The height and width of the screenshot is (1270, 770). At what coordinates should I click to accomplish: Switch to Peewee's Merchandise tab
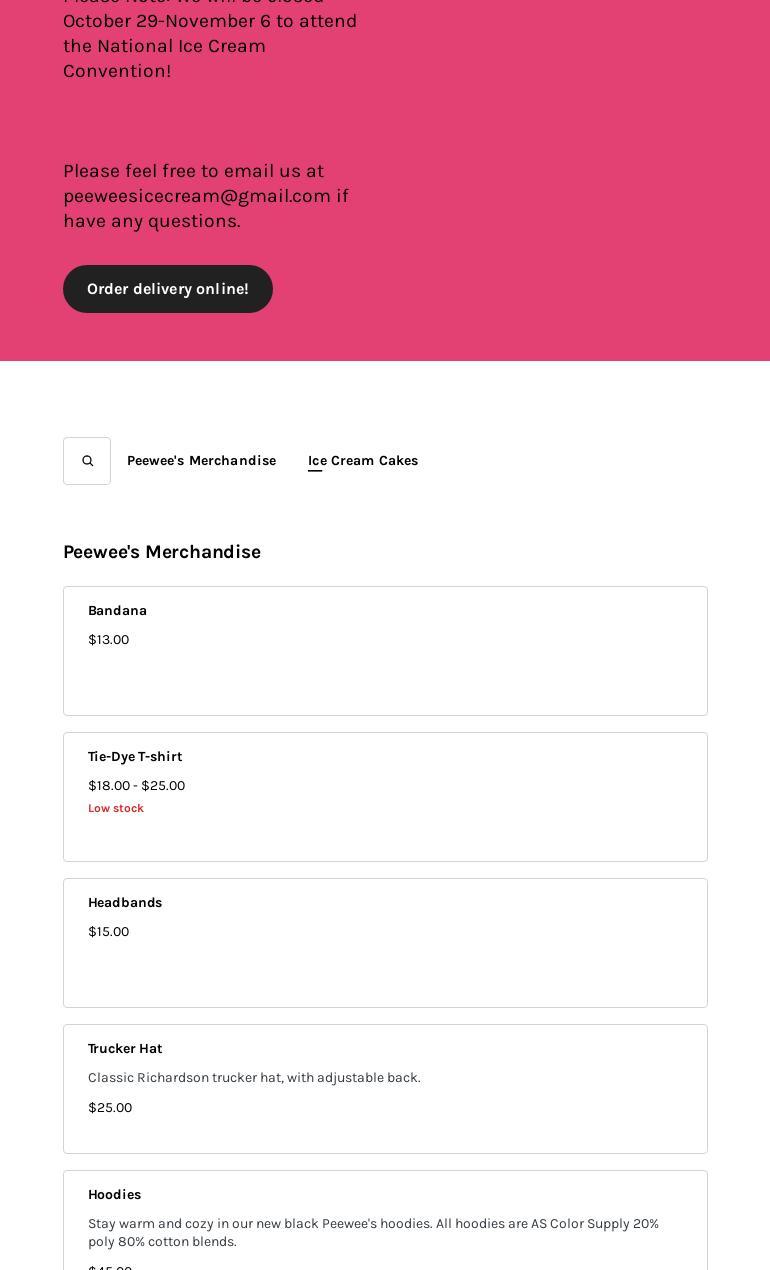click(201, 461)
